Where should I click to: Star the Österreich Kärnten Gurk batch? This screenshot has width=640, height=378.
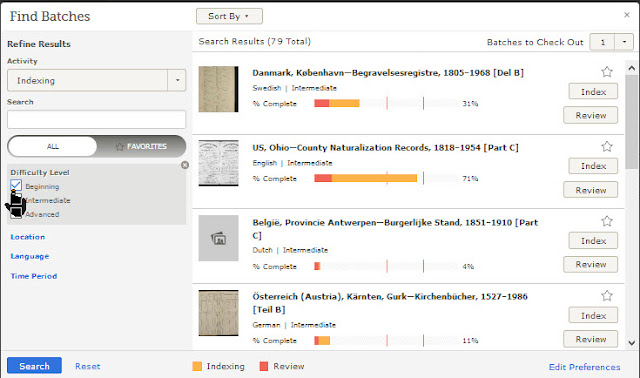point(607,295)
